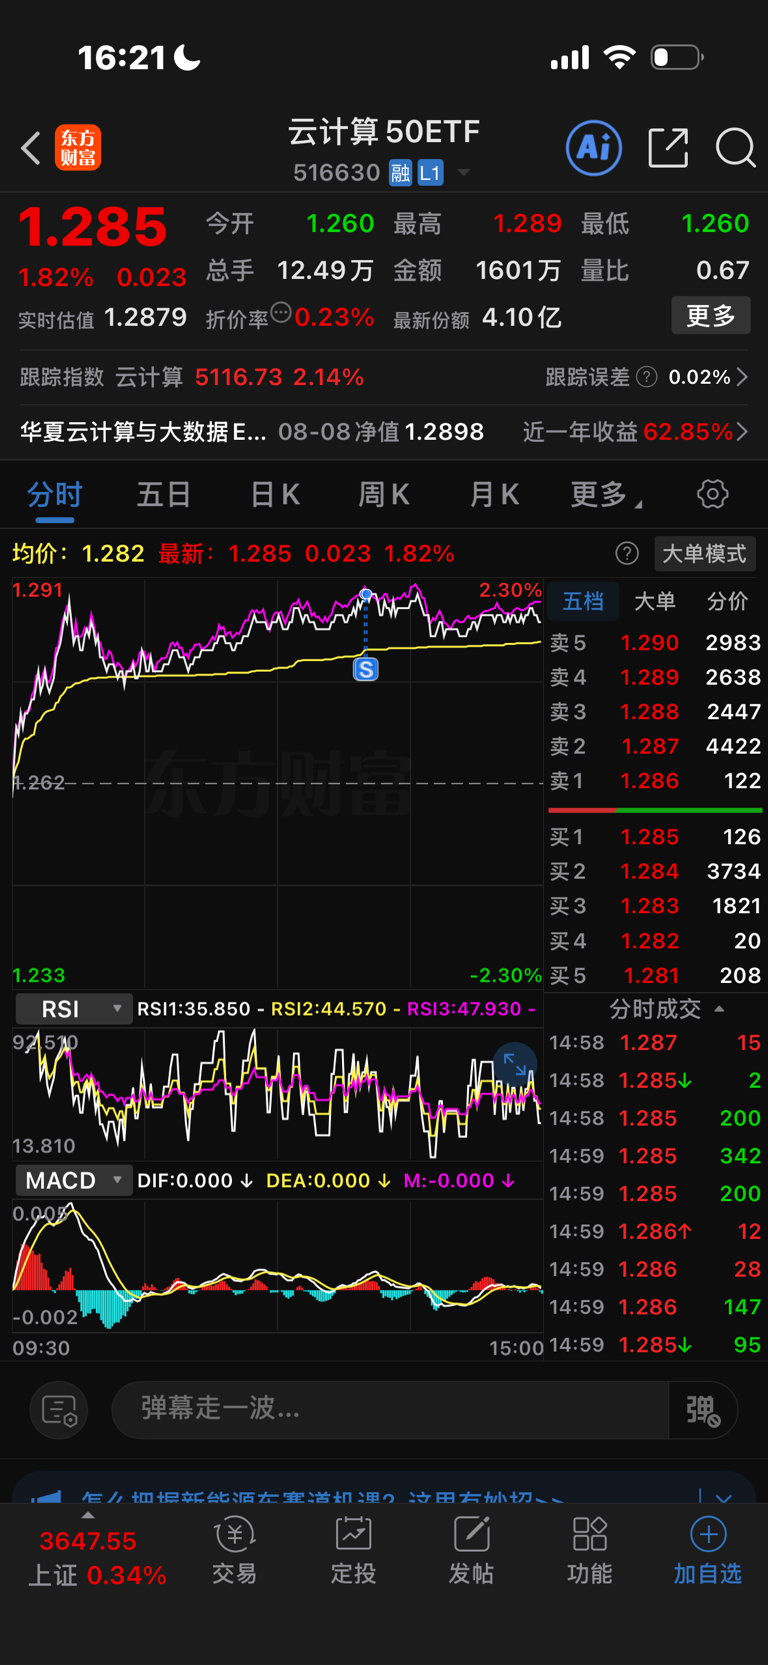This screenshot has height=1665, width=769.
Task: Tap the 折价率 info bubble icon
Action: tap(281, 313)
